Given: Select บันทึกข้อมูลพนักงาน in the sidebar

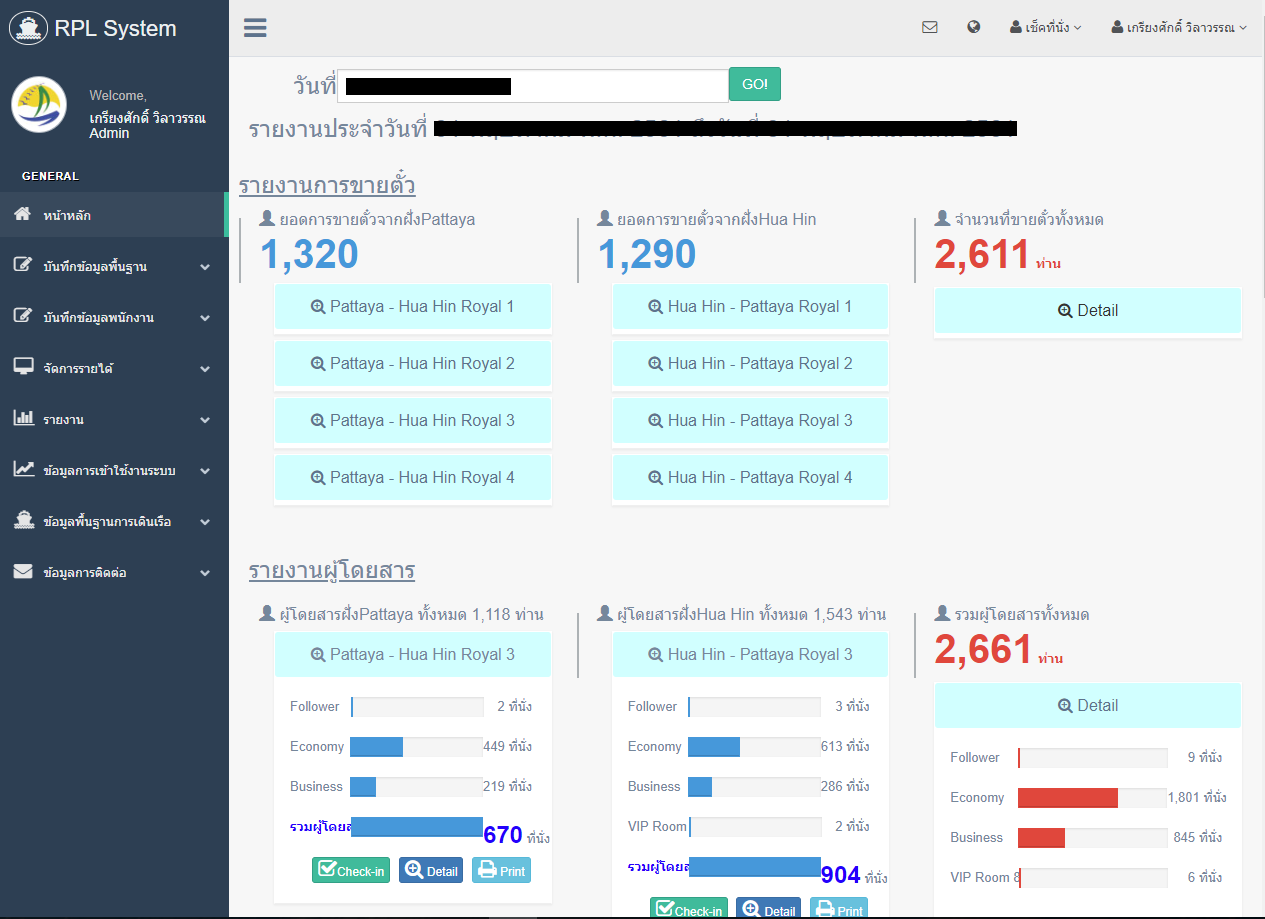Looking at the screenshot, I should pyautogui.click(x=113, y=317).
